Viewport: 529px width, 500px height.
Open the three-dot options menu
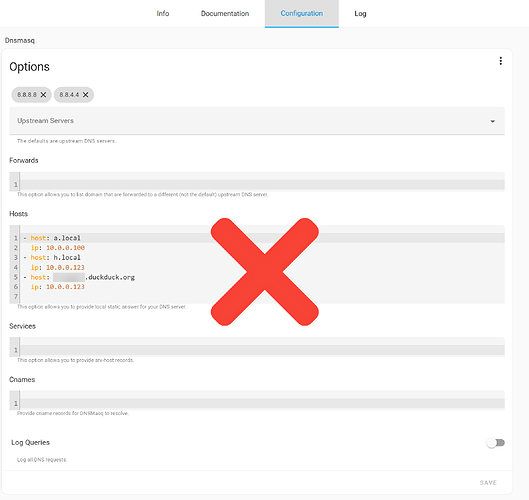[500, 61]
